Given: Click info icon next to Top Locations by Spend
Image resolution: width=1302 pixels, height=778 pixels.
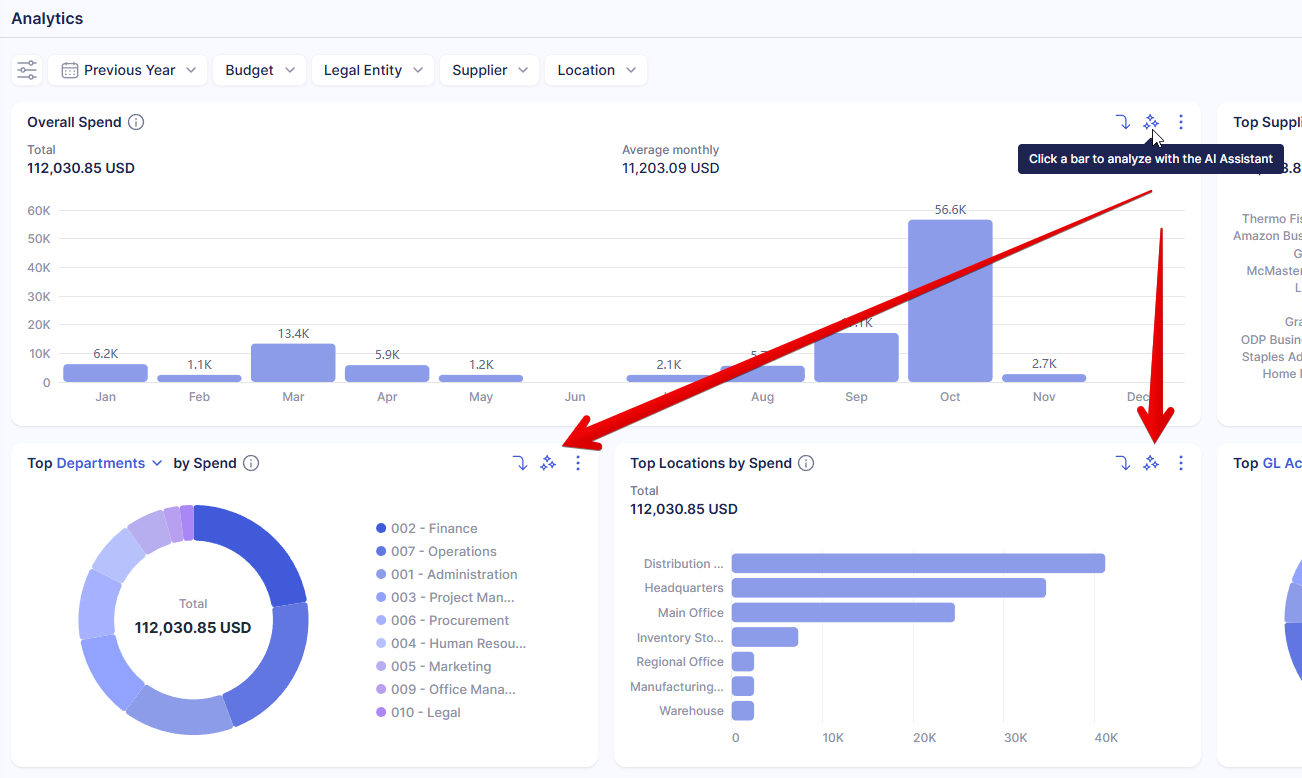Looking at the screenshot, I should coord(806,463).
